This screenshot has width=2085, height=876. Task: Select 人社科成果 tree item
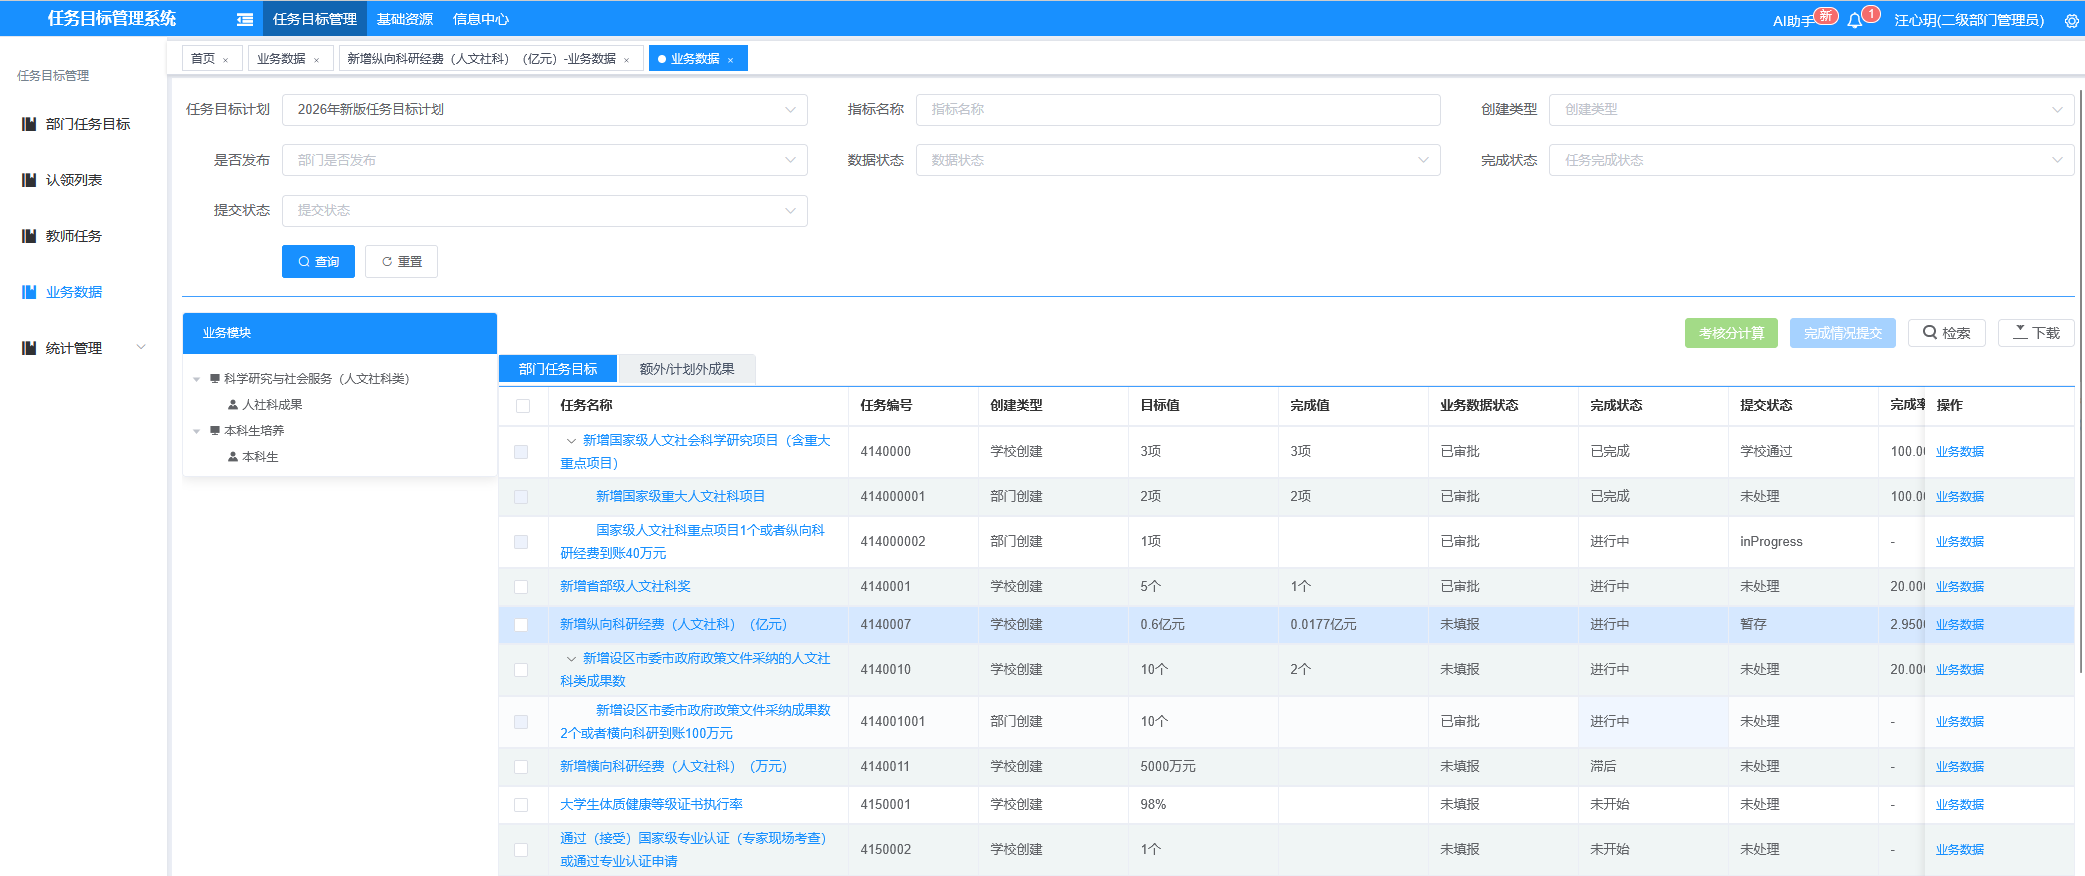click(x=265, y=405)
